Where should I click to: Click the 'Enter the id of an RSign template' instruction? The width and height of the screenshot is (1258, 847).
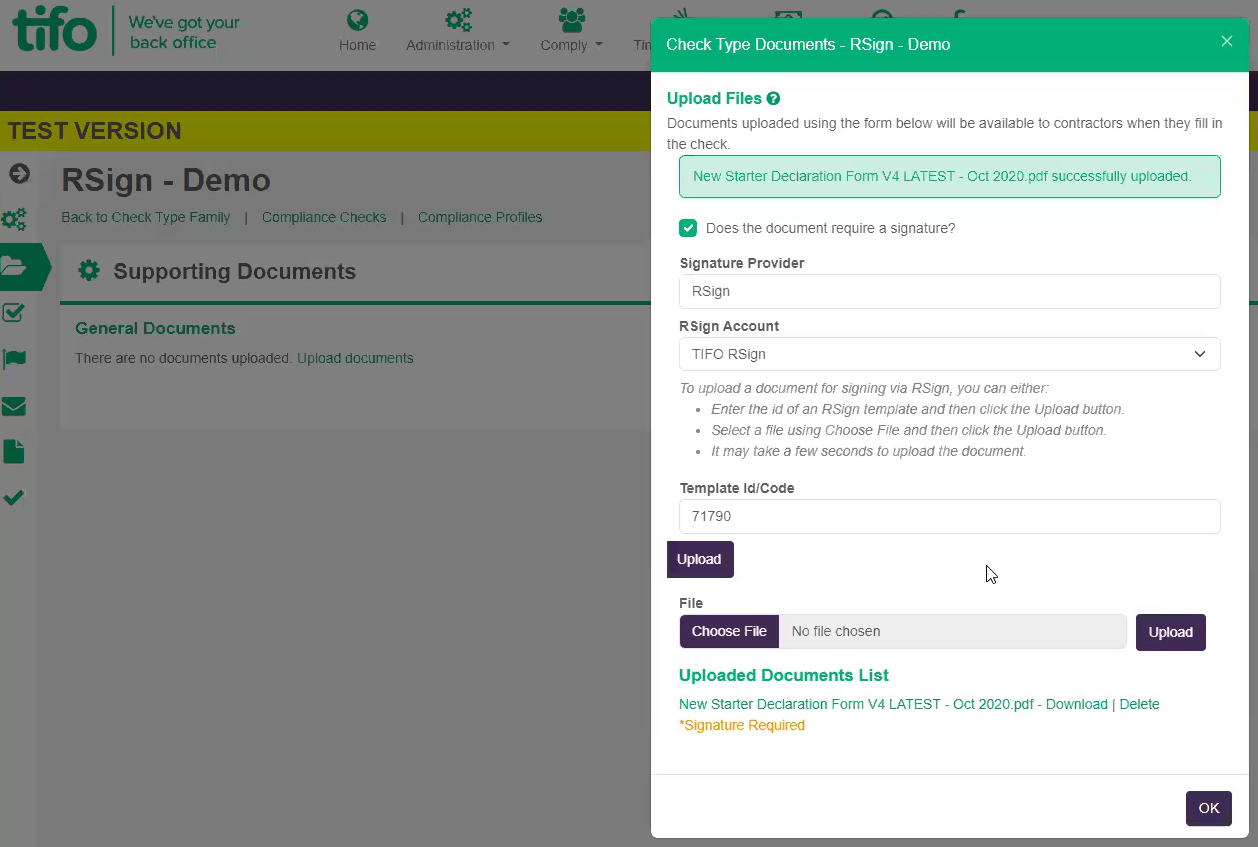(x=918, y=409)
